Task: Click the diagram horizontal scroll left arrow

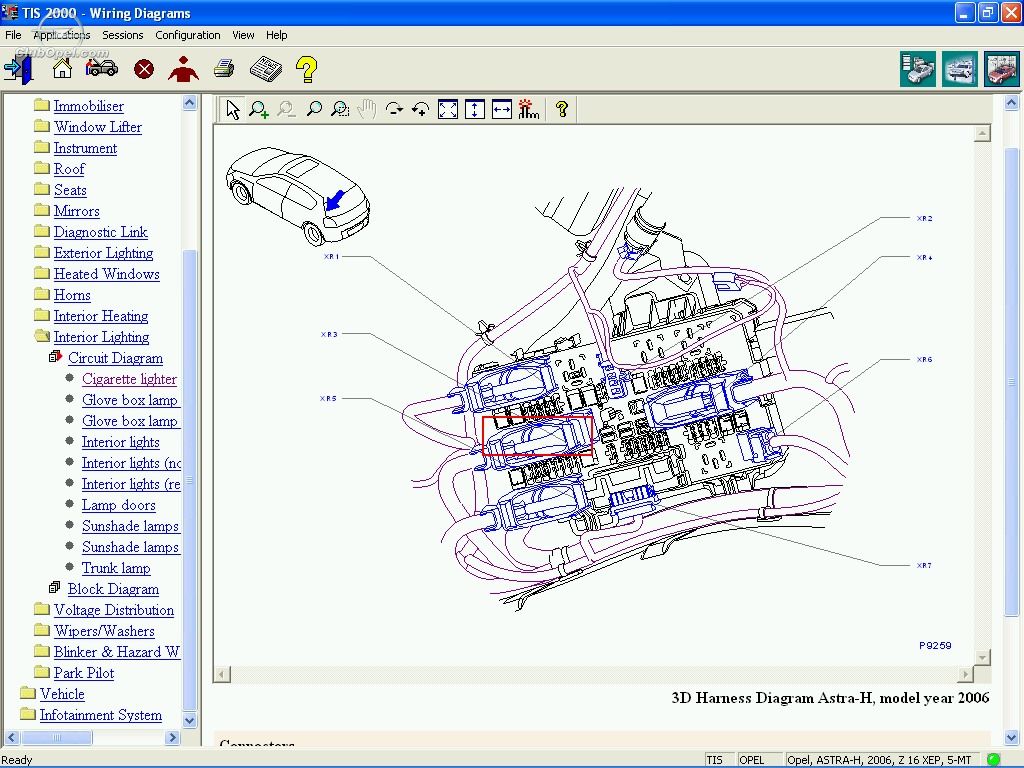Action: pyautogui.click(x=222, y=673)
